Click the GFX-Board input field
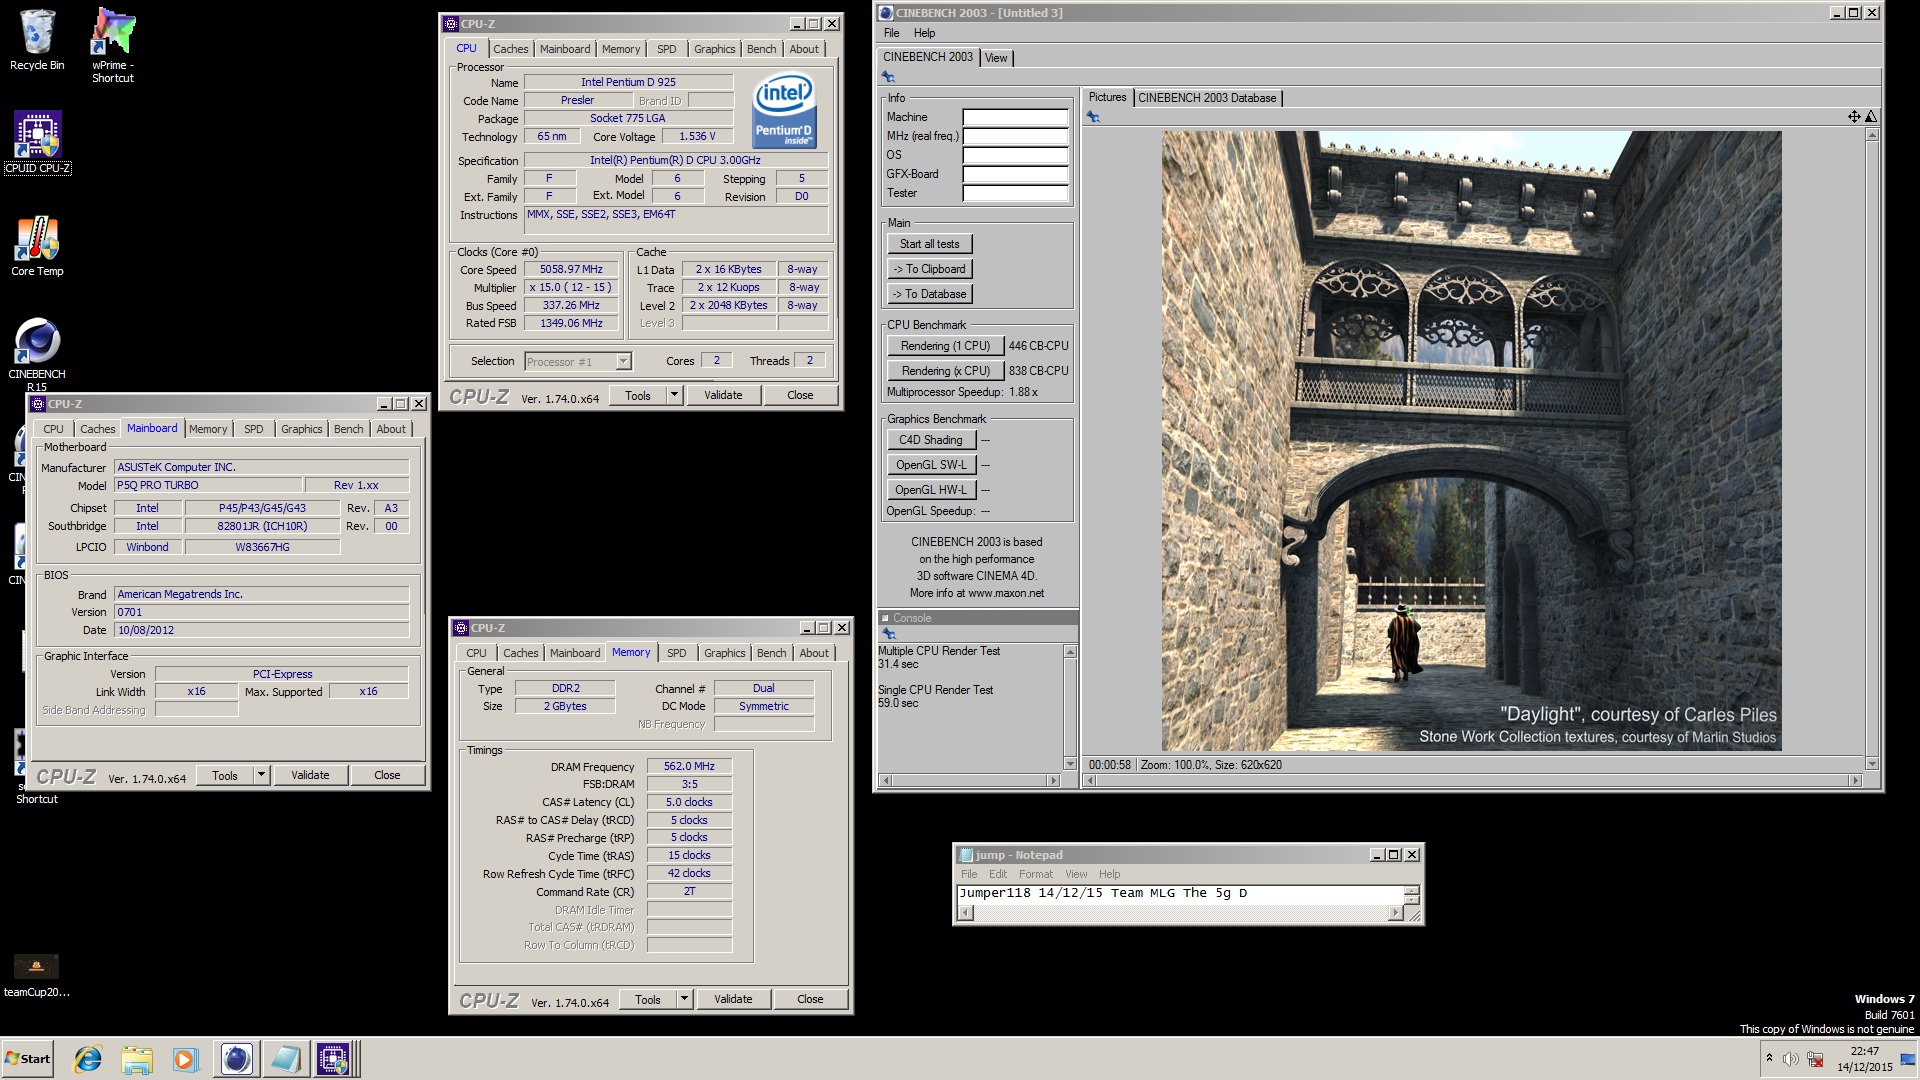This screenshot has width=1920, height=1080. pyautogui.click(x=1015, y=174)
